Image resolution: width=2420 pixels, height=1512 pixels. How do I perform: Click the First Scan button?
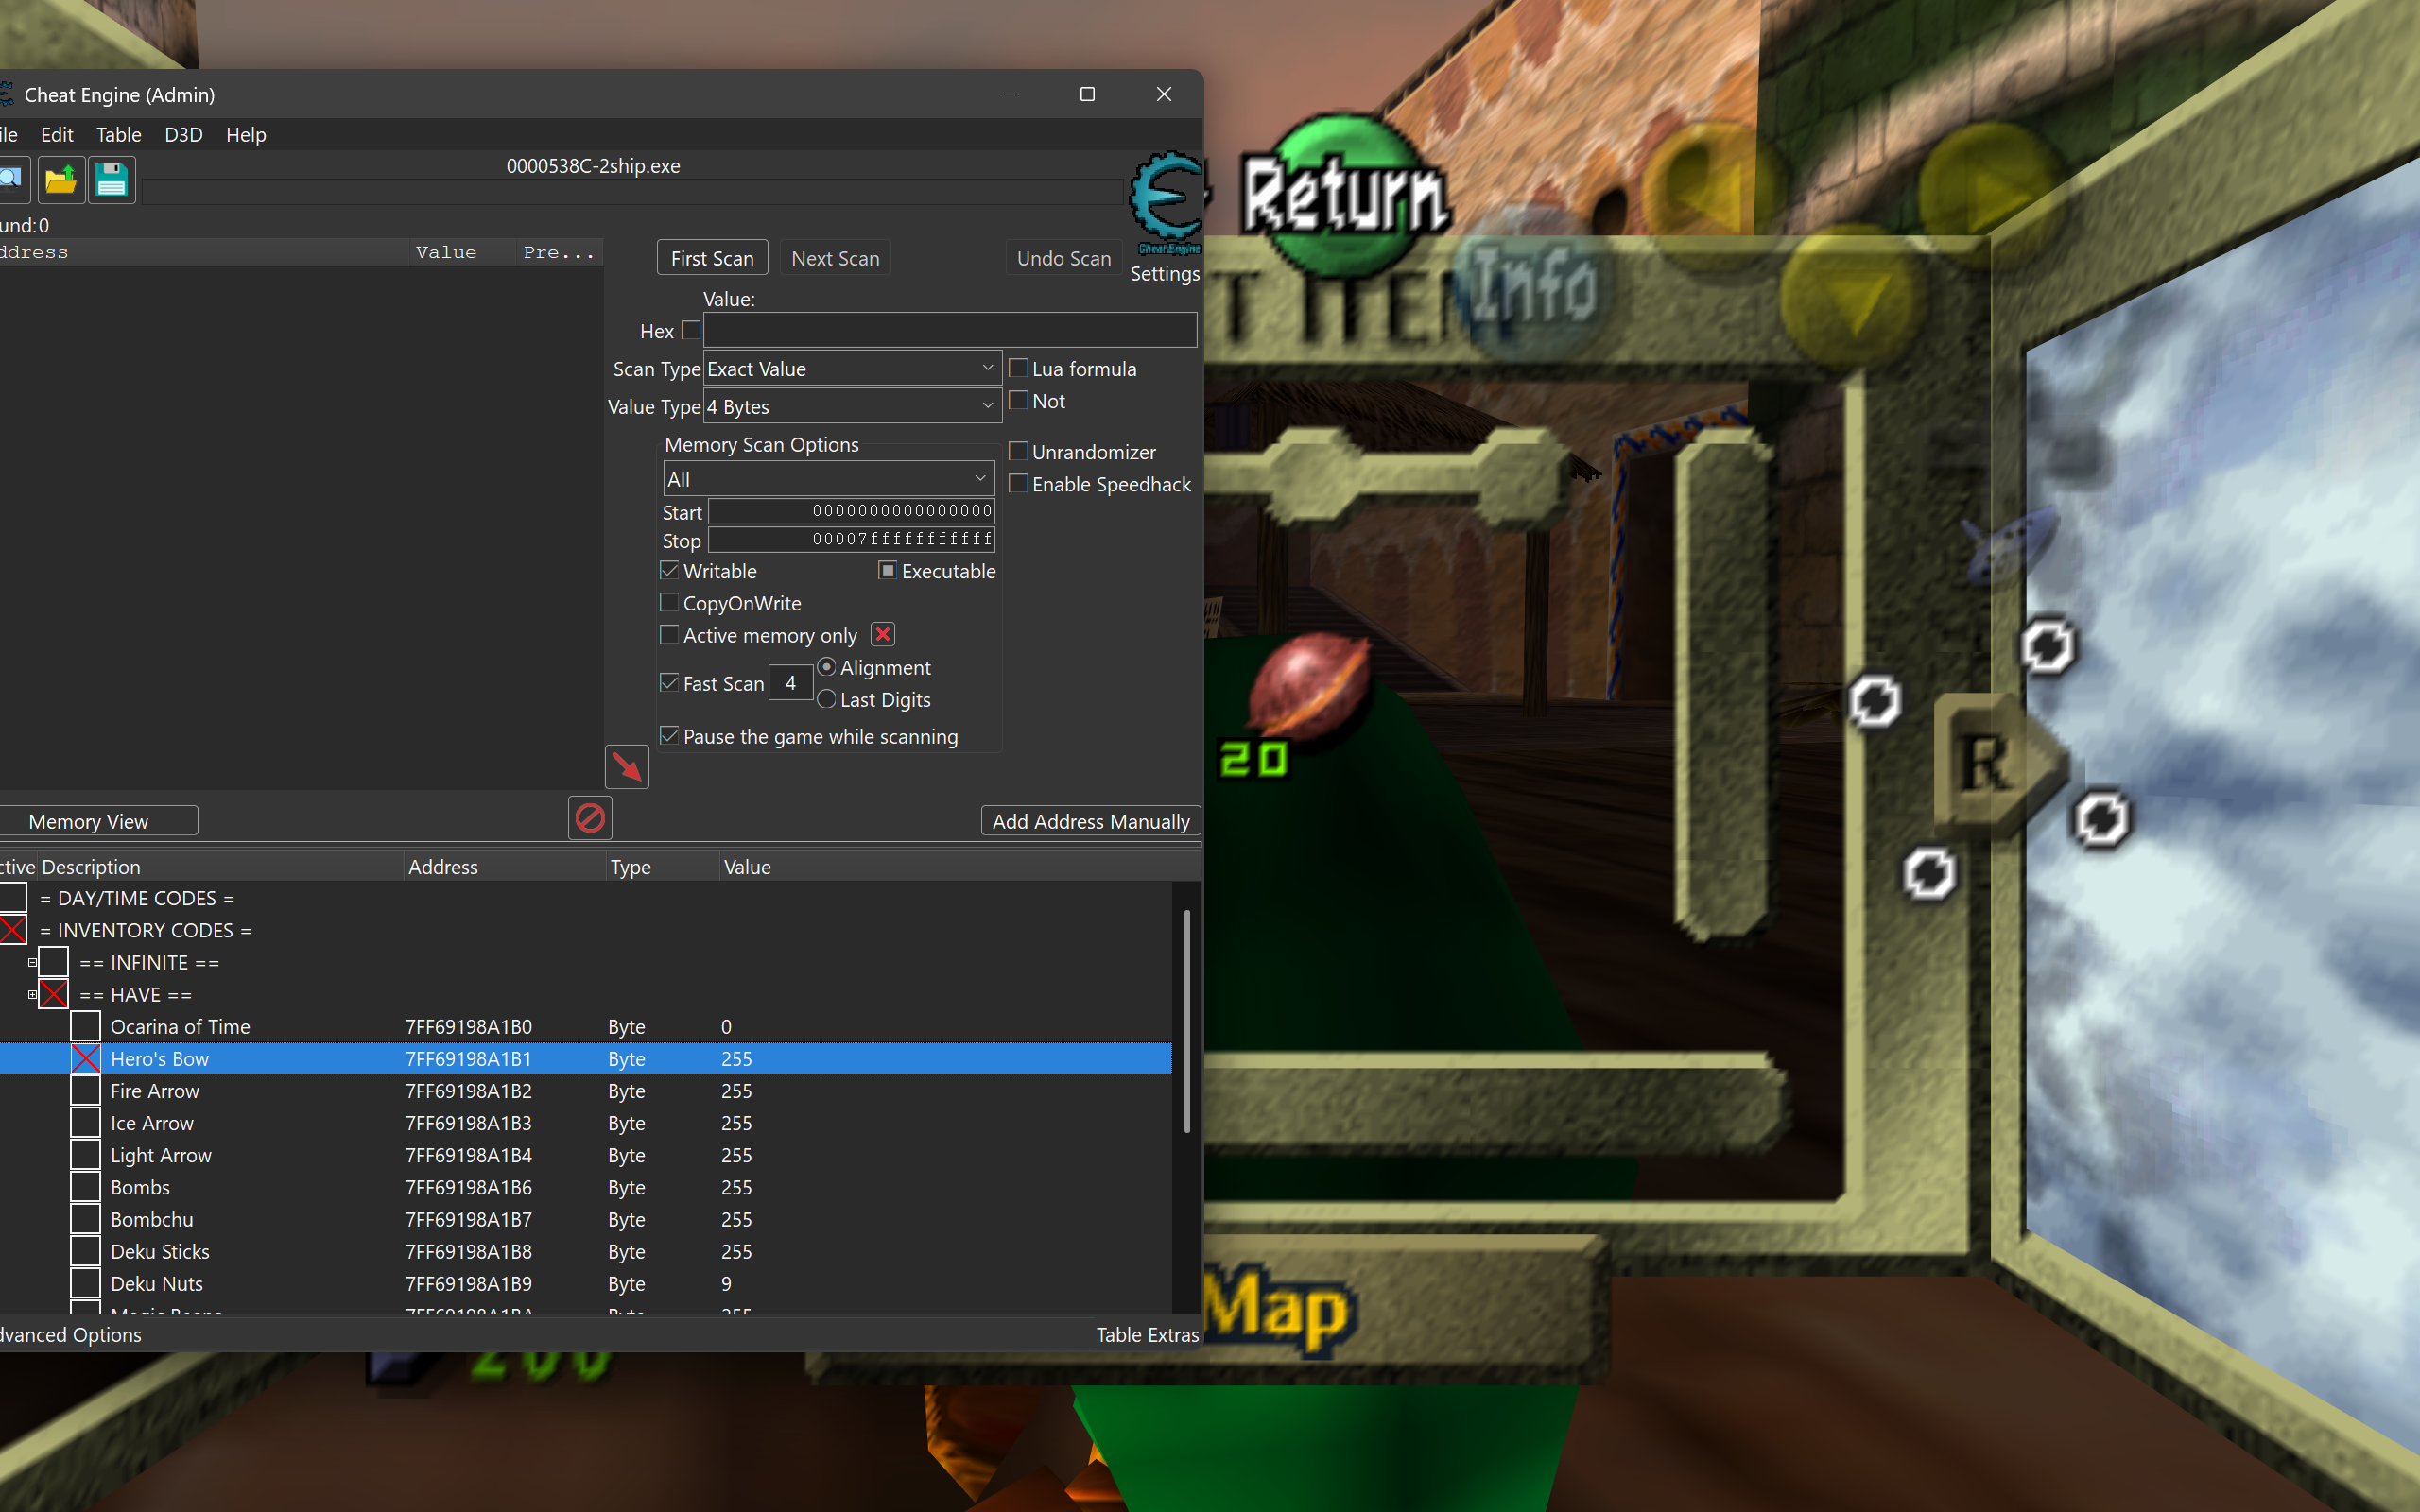click(712, 258)
